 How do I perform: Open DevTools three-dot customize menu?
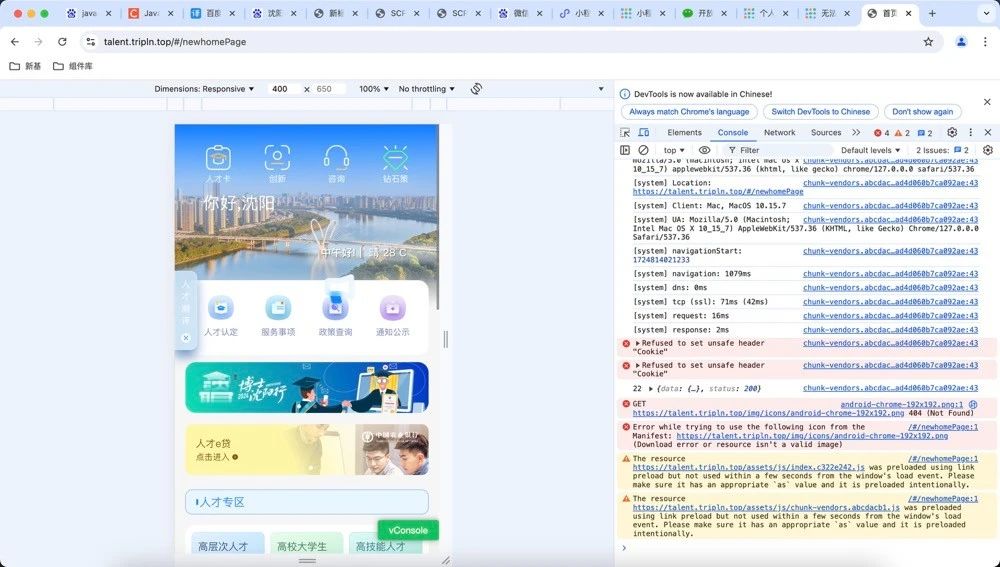point(971,133)
